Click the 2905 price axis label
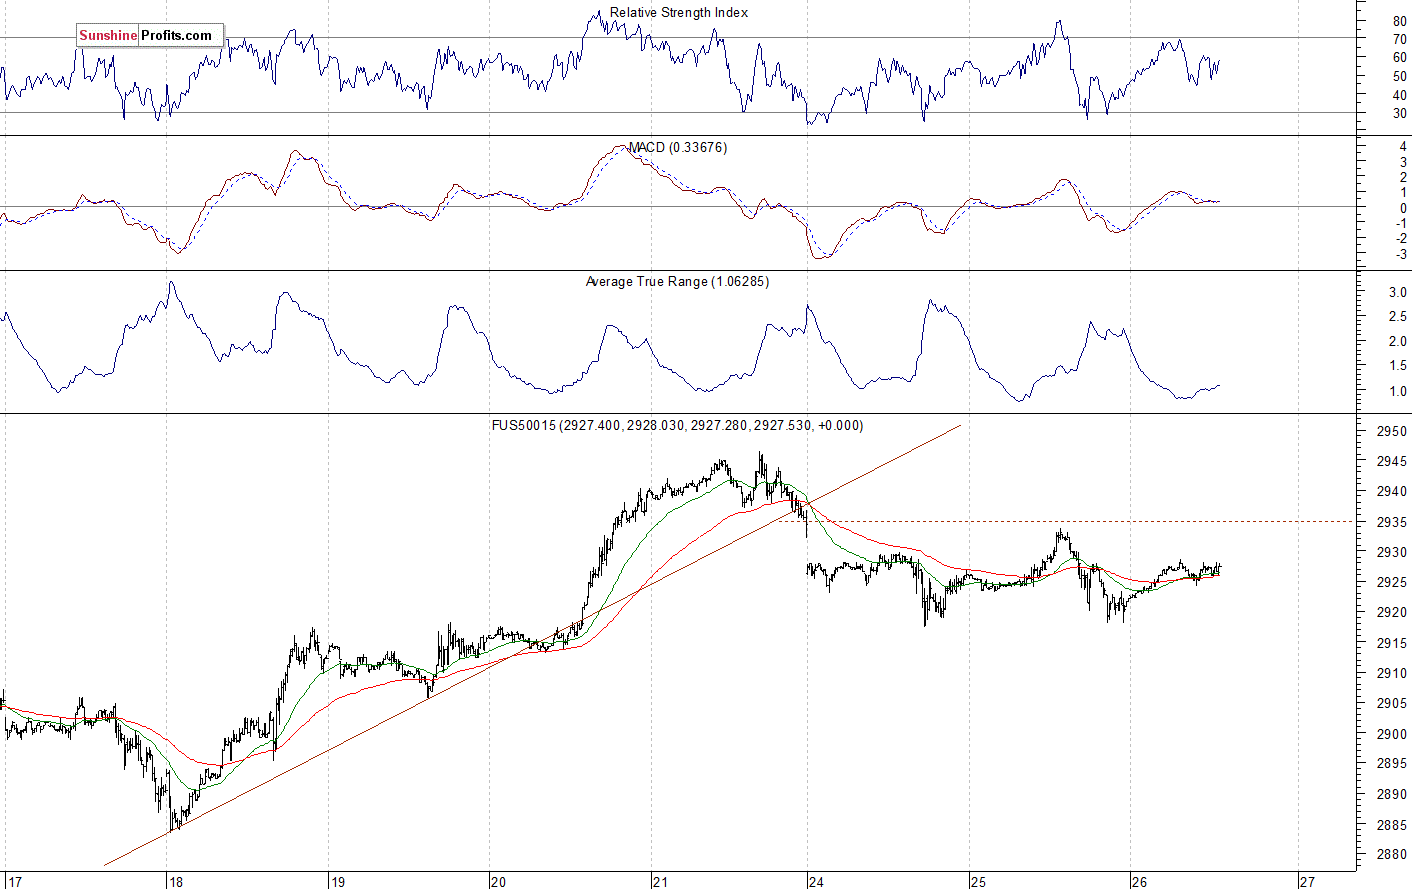 coord(1392,704)
